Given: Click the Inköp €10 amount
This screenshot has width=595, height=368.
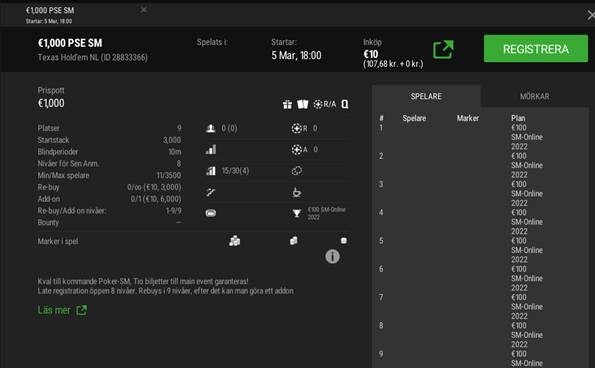Looking at the screenshot, I should [x=371, y=54].
